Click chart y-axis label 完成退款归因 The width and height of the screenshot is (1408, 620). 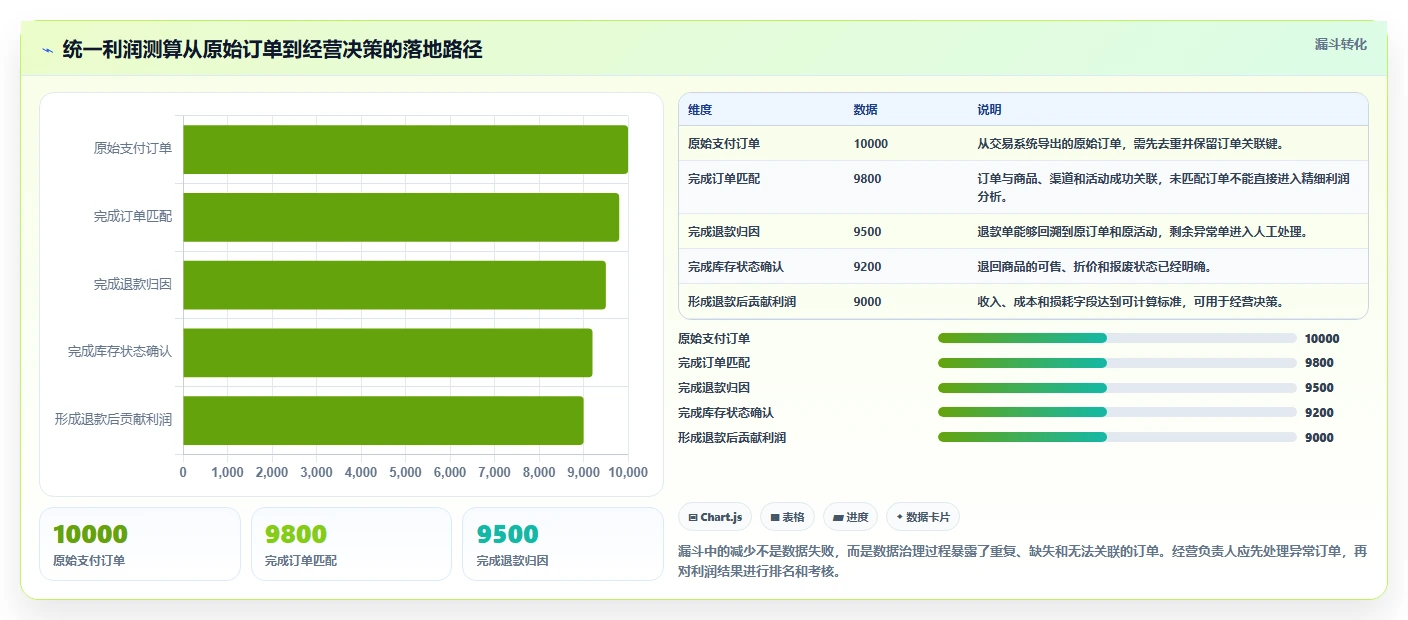click(133, 284)
